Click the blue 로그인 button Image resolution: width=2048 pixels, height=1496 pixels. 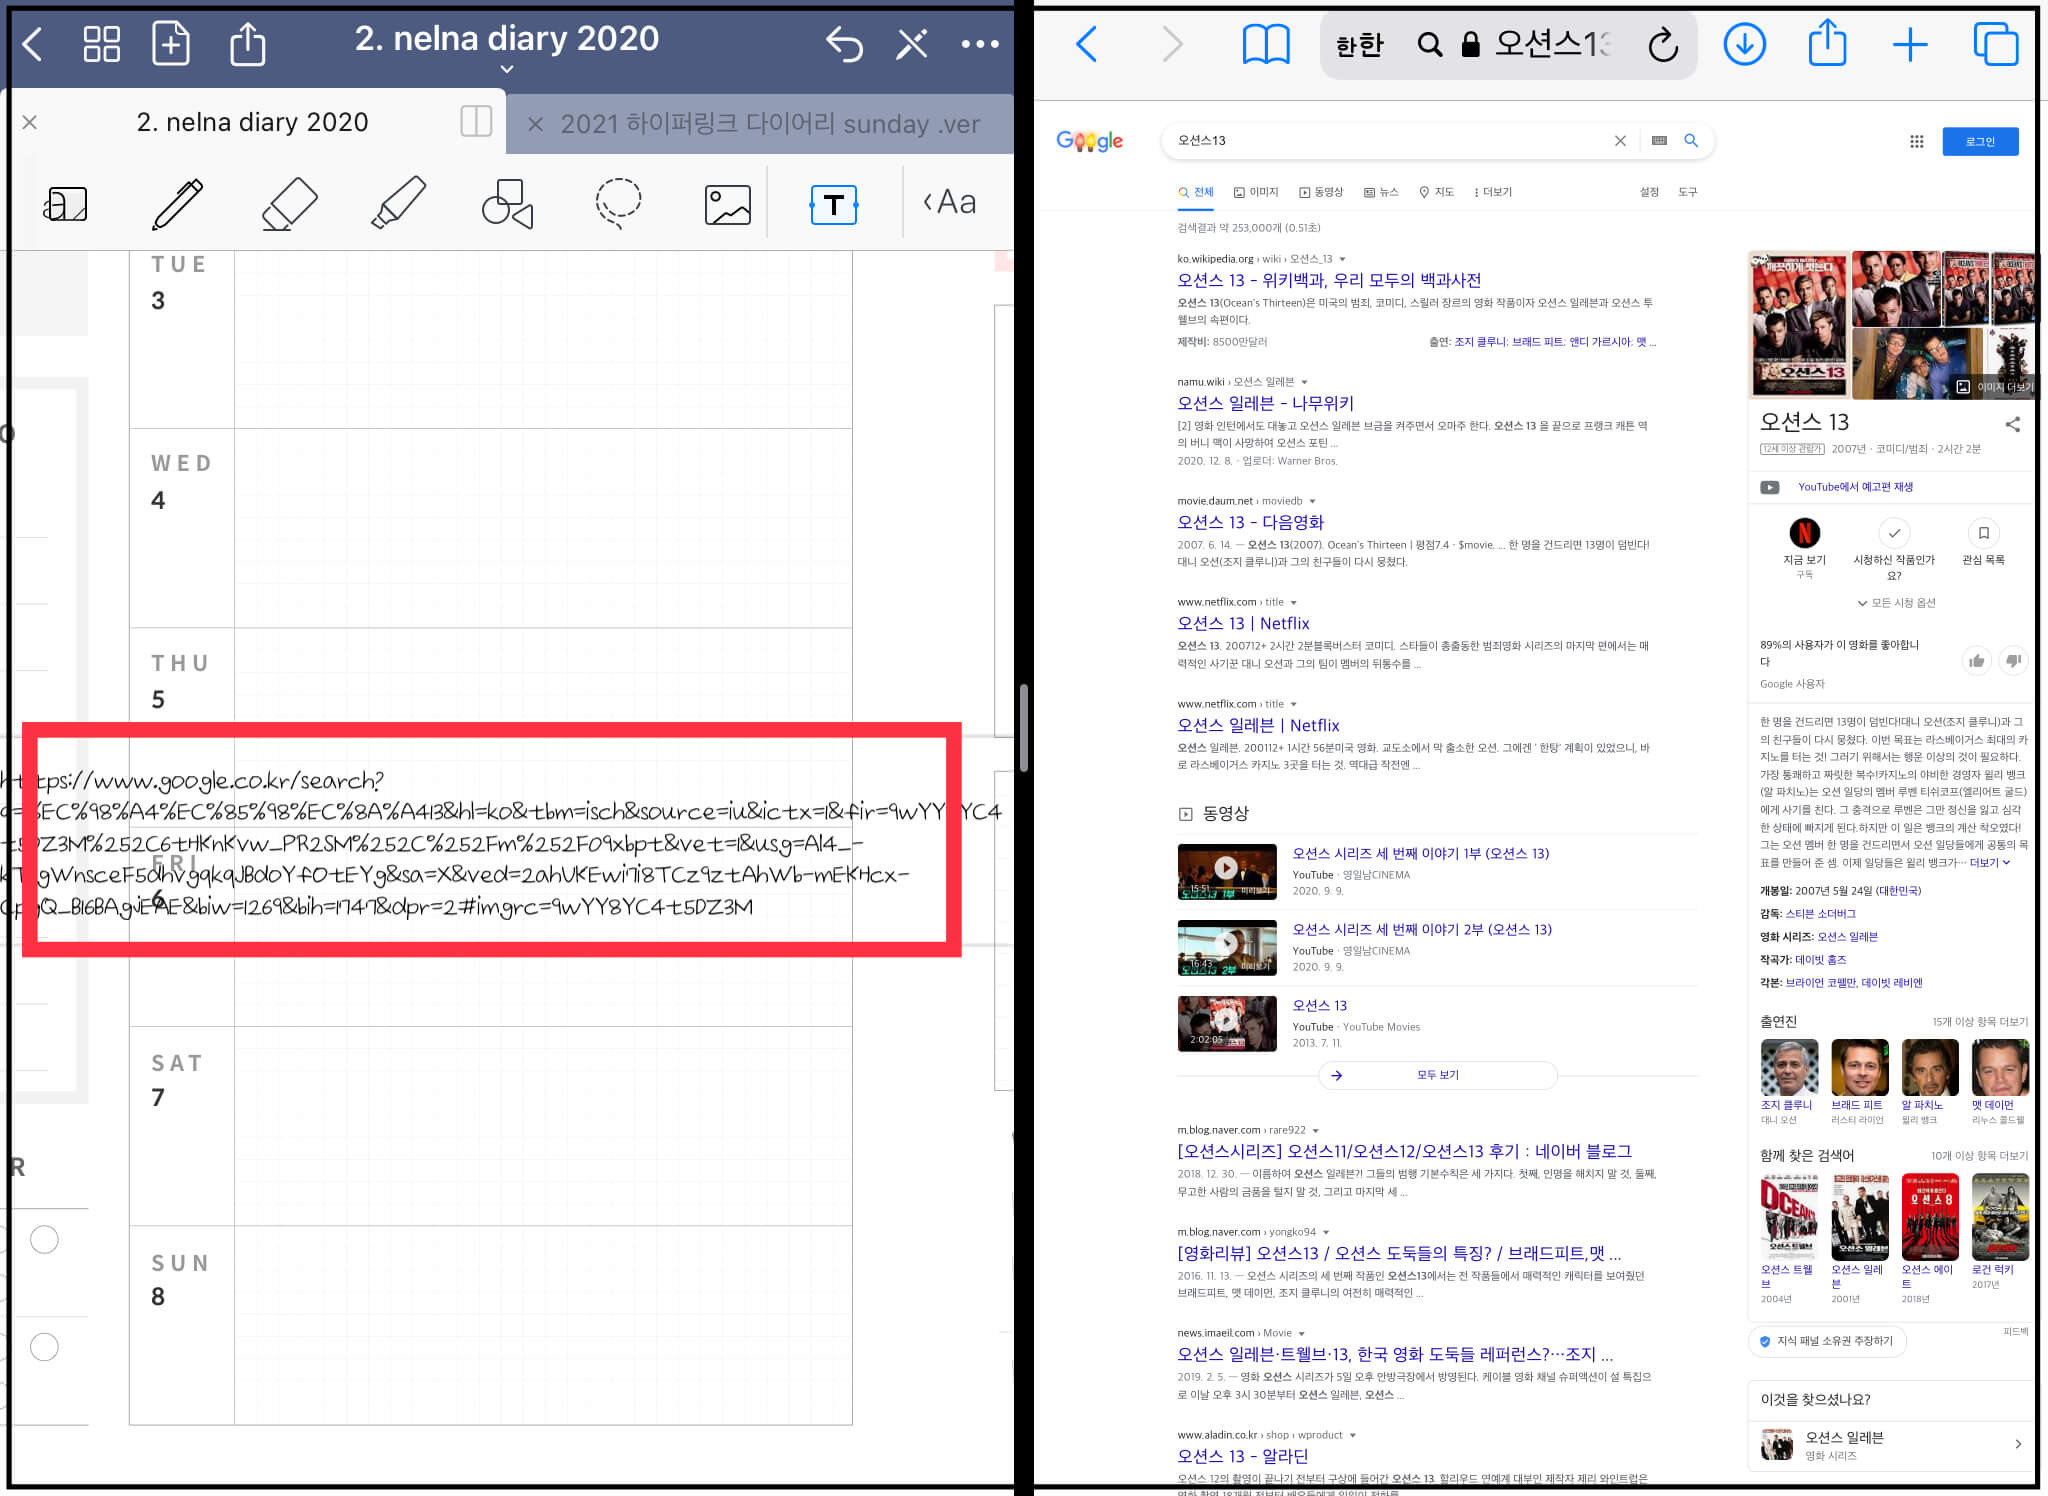click(x=1979, y=141)
